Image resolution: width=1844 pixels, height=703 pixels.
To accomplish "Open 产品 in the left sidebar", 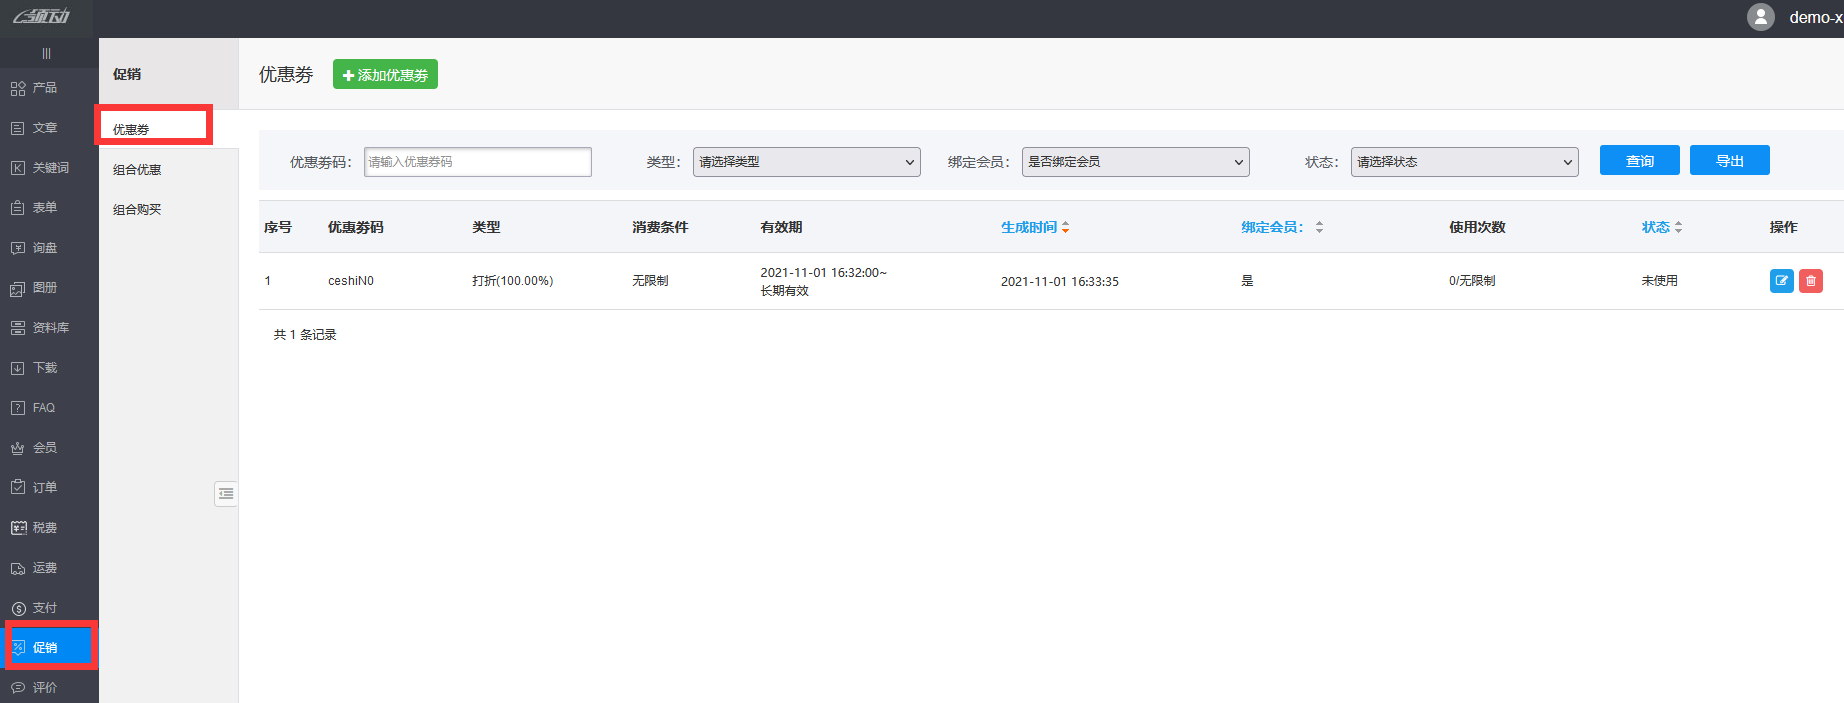I will point(45,88).
